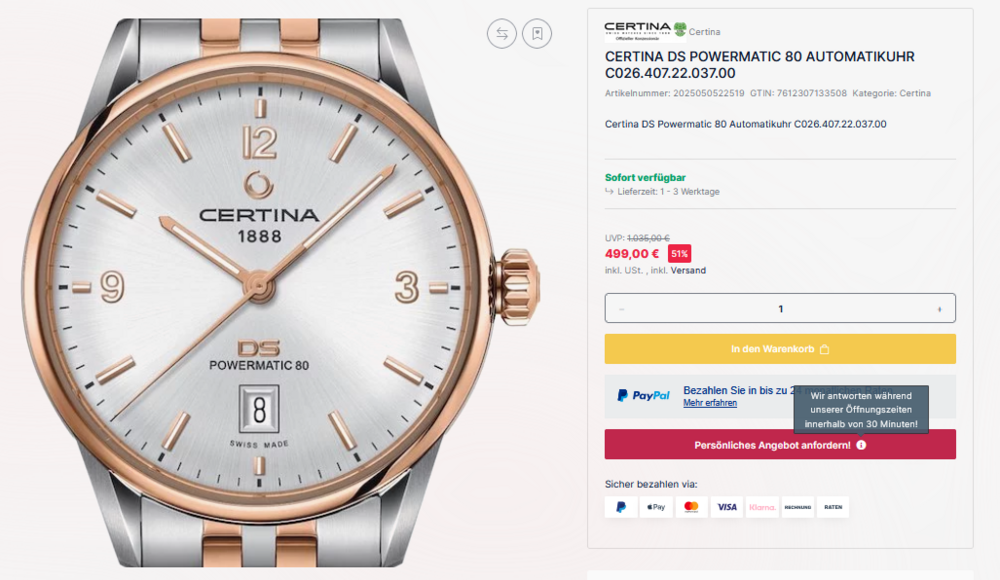Click In den Warenkorb button

click(x=780, y=349)
